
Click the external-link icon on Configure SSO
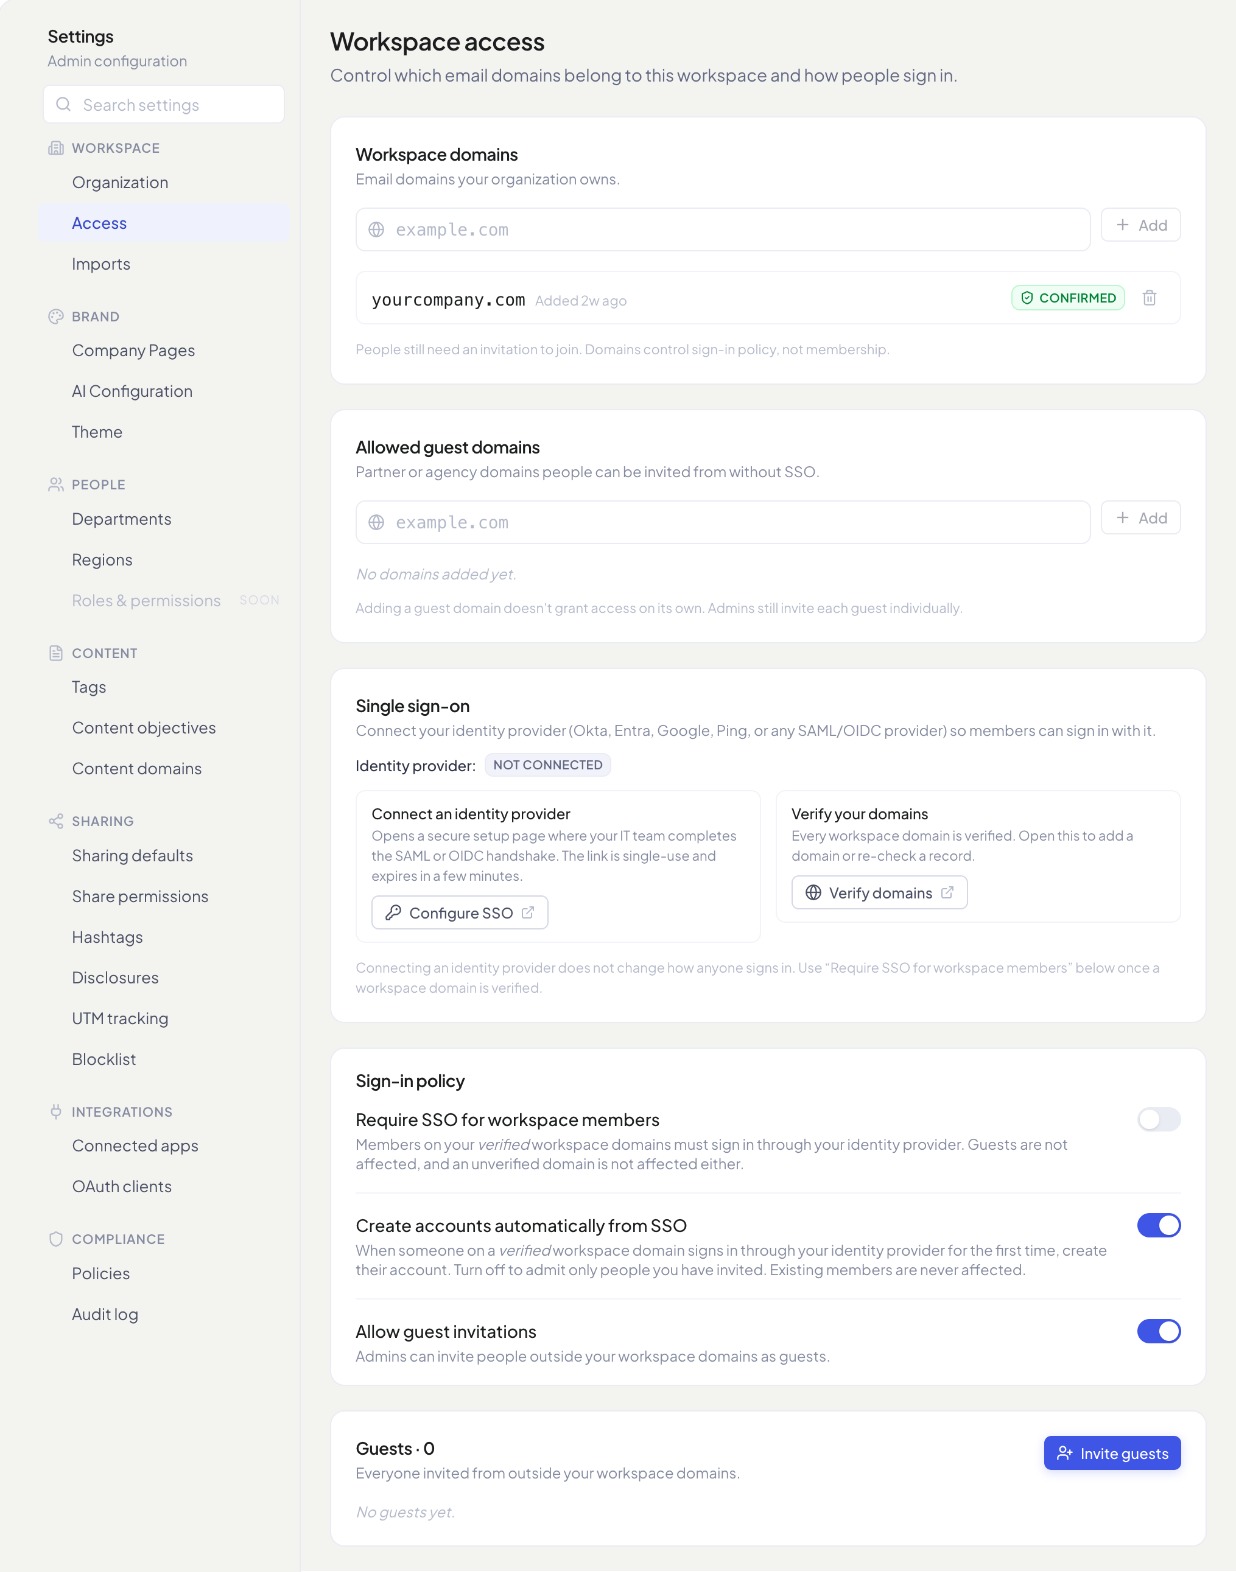click(528, 912)
